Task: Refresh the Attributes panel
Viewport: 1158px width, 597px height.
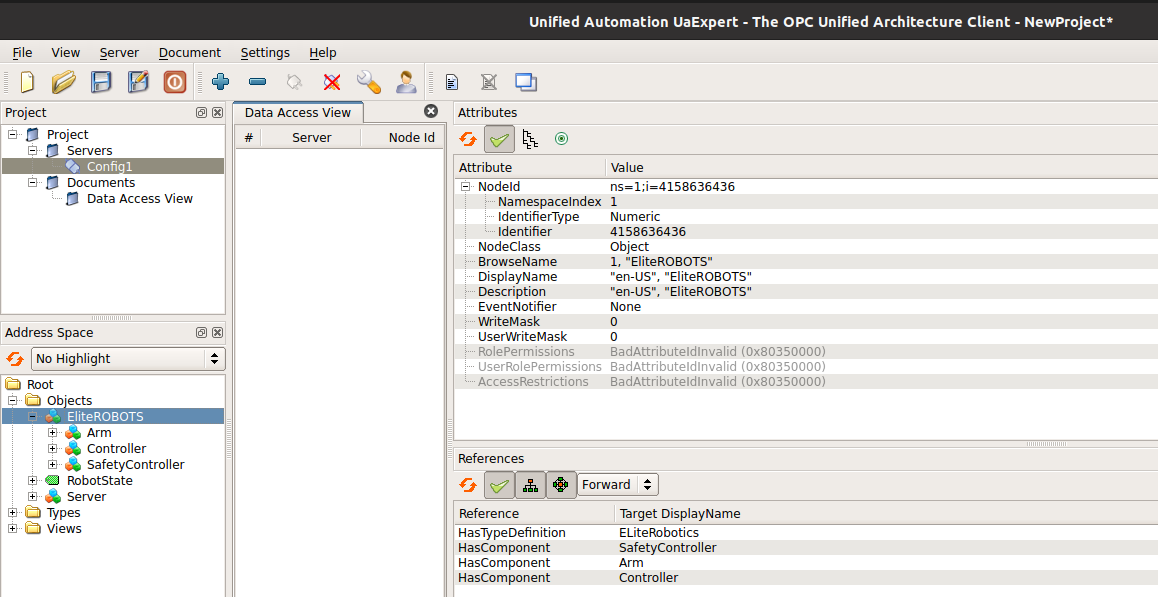Action: tap(467, 139)
